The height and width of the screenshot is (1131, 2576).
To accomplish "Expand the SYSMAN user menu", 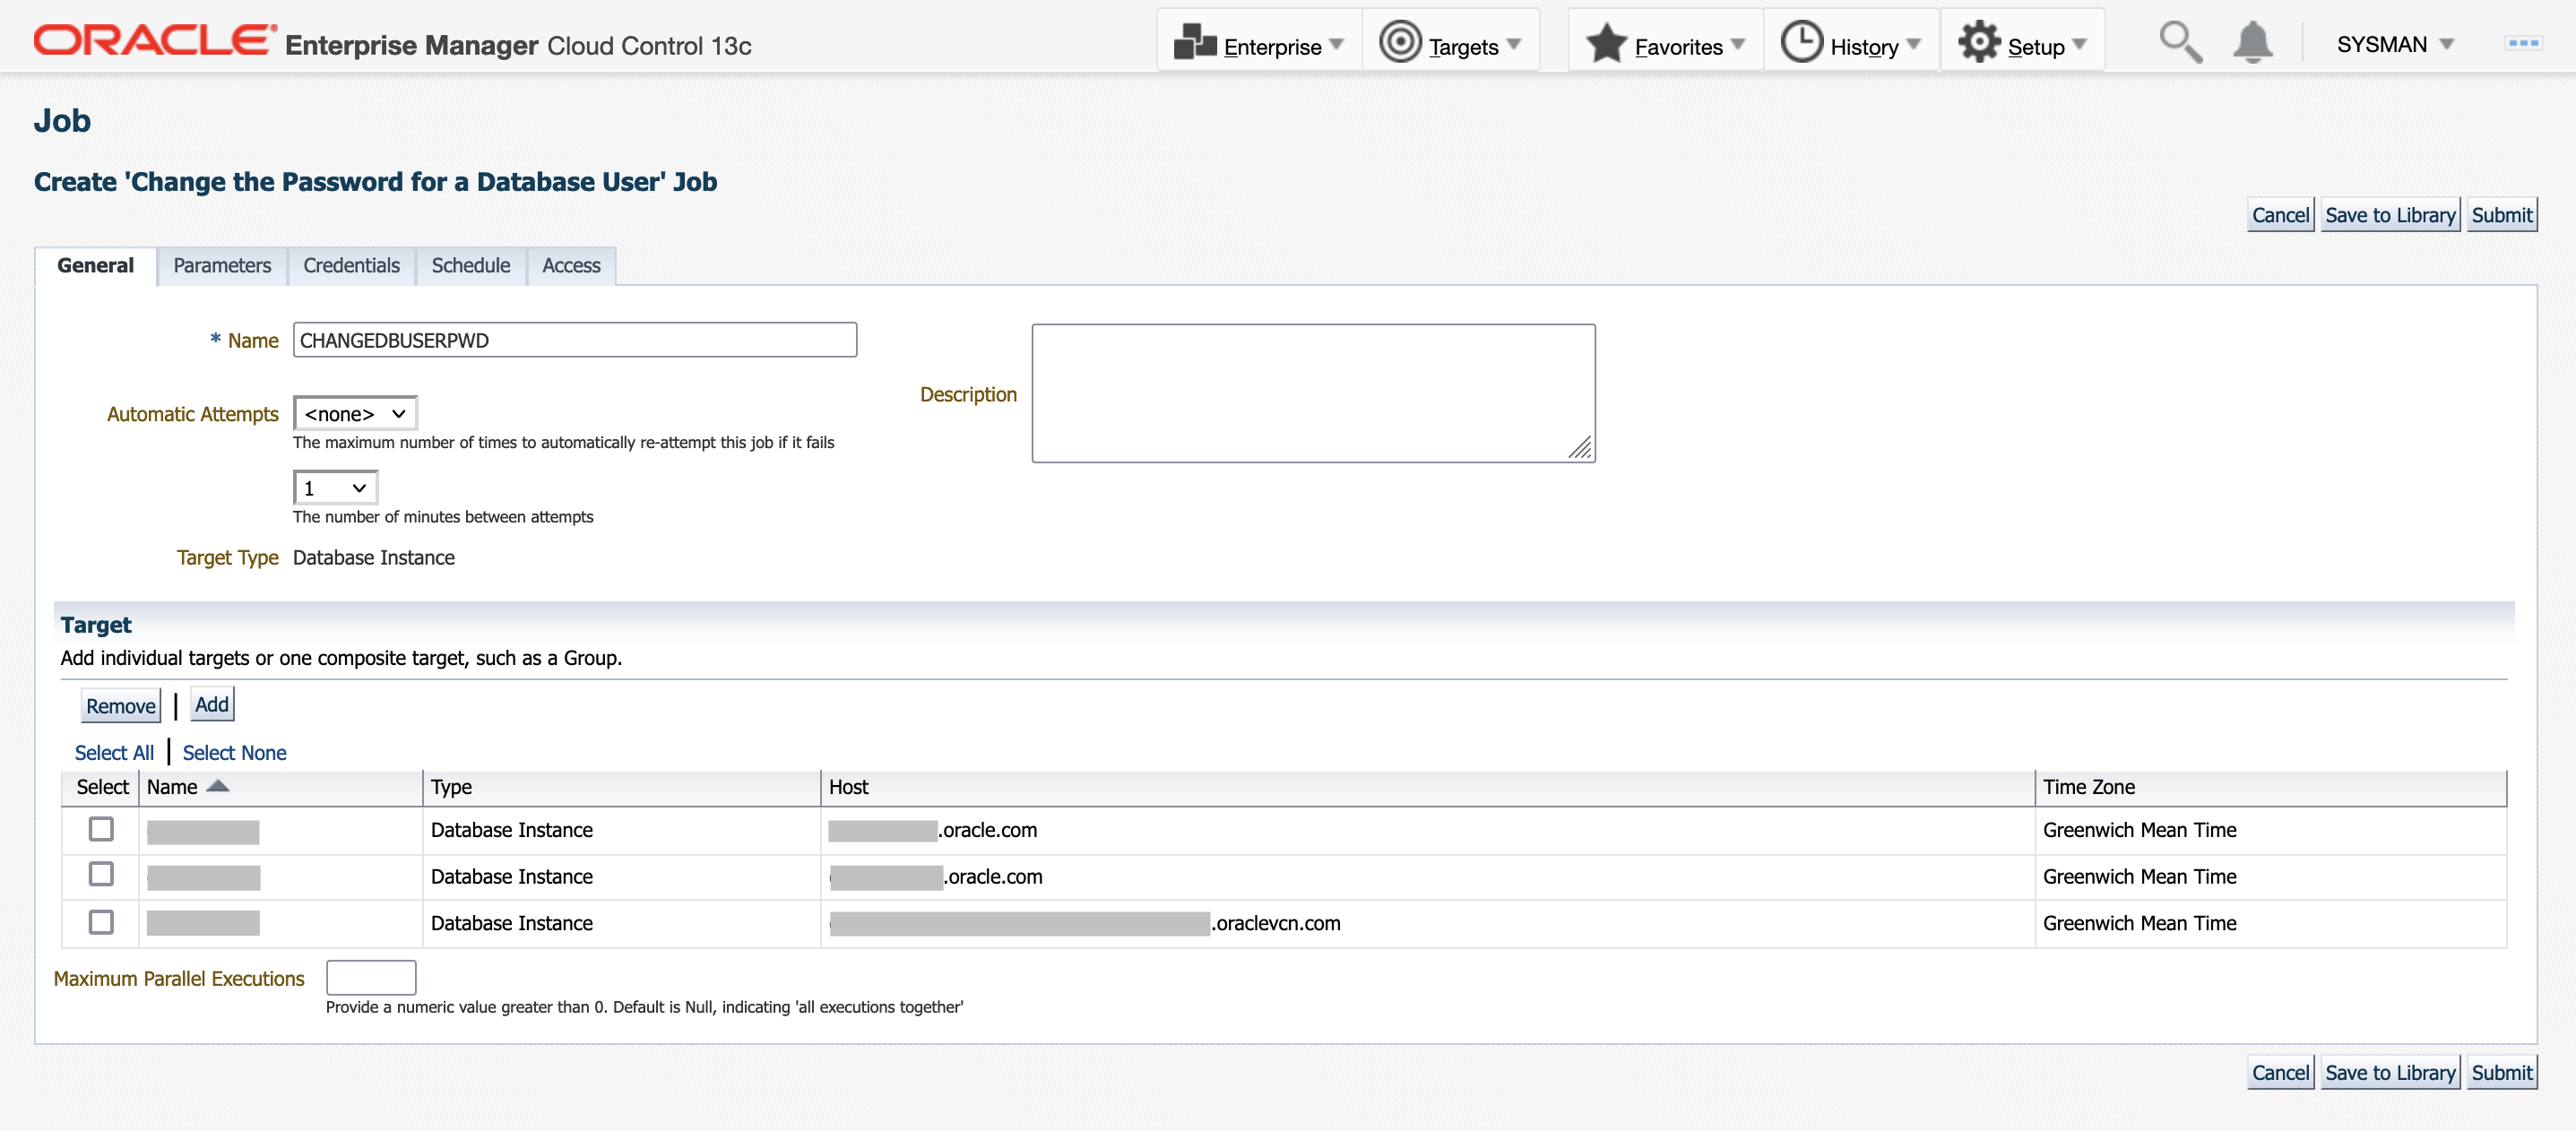I will [x=2395, y=45].
